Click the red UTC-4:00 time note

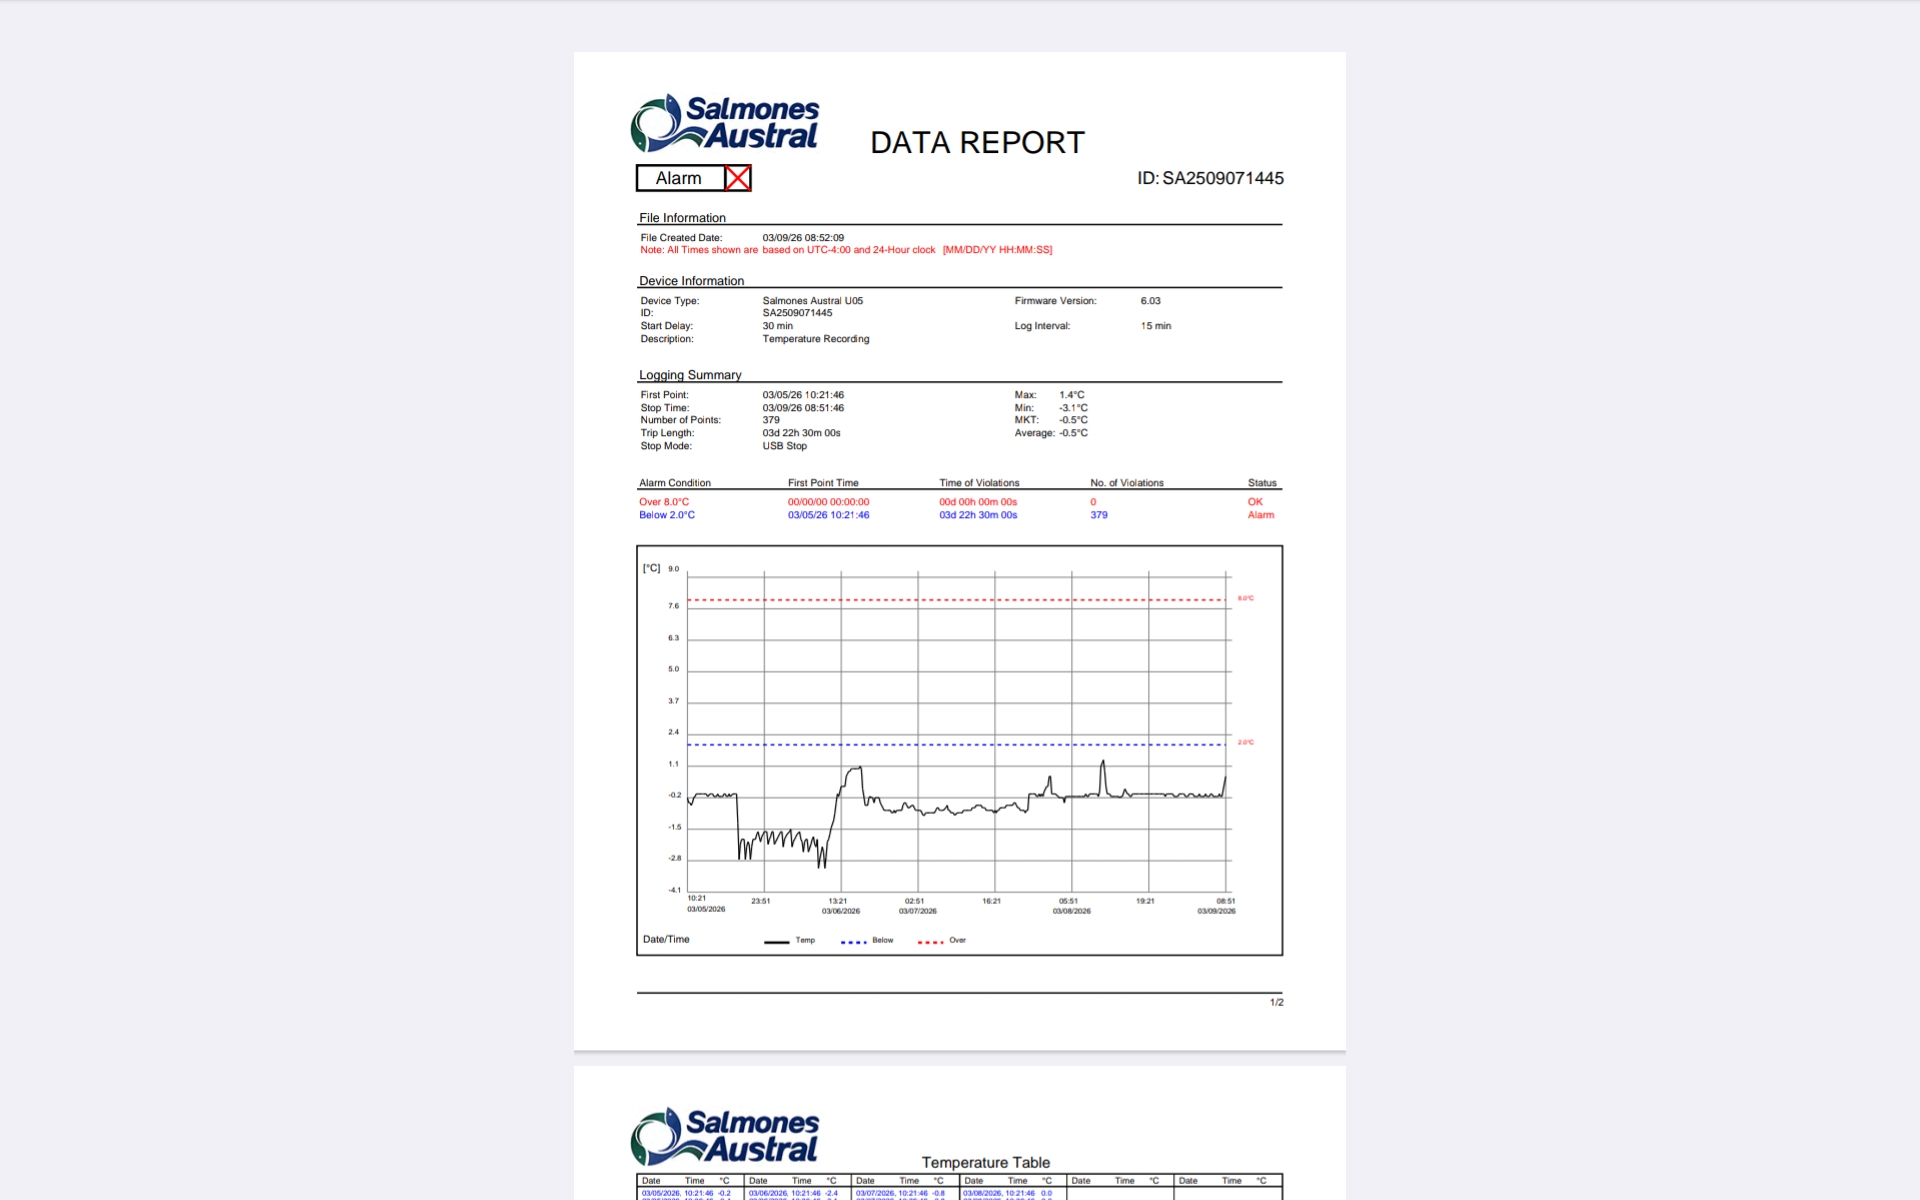pos(846,250)
